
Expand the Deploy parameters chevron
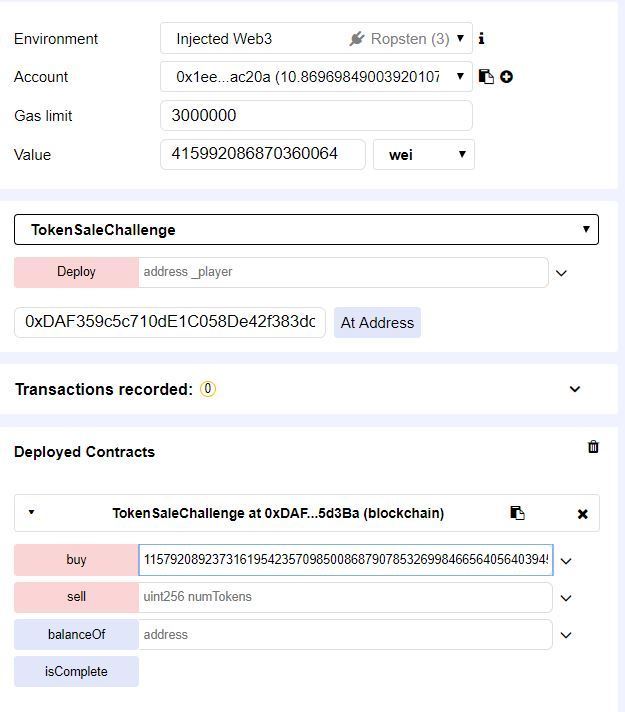tap(561, 273)
